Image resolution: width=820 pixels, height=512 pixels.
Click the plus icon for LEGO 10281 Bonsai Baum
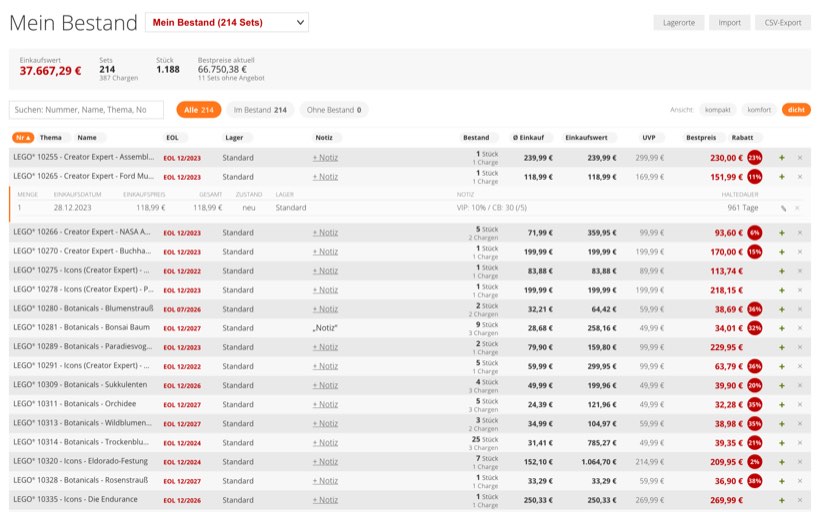tap(782, 328)
